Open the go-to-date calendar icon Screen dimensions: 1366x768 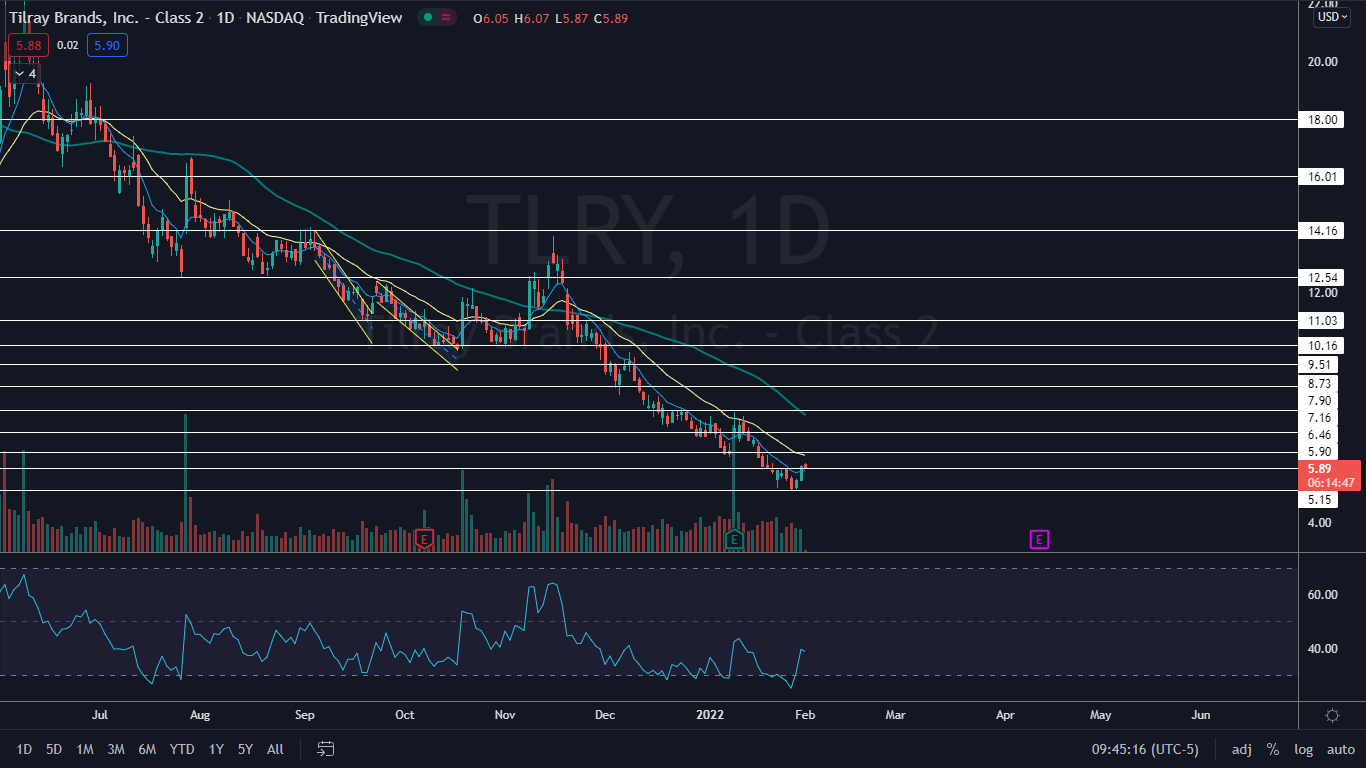coord(325,748)
